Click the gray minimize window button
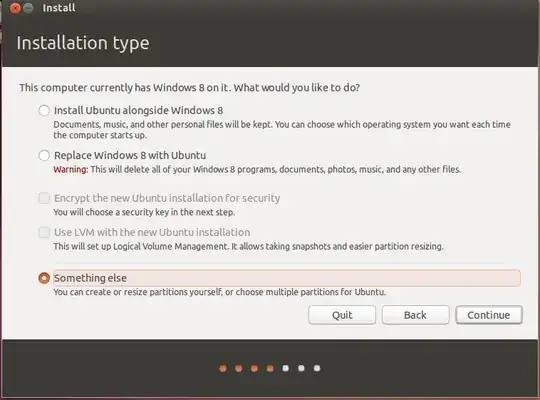The image size is (540, 400). [28, 8]
